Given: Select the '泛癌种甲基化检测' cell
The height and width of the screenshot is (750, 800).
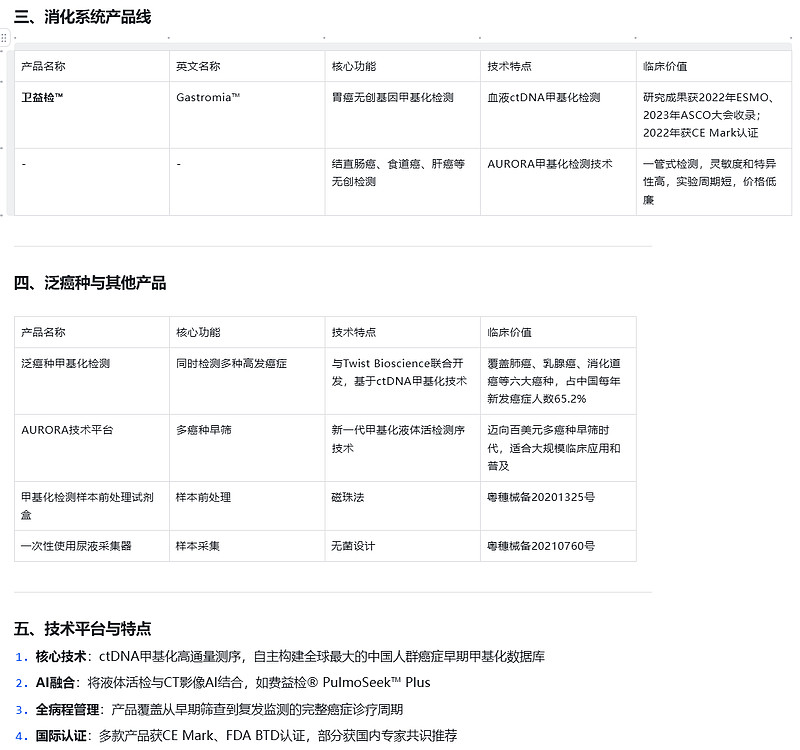Looking at the screenshot, I should (92, 381).
